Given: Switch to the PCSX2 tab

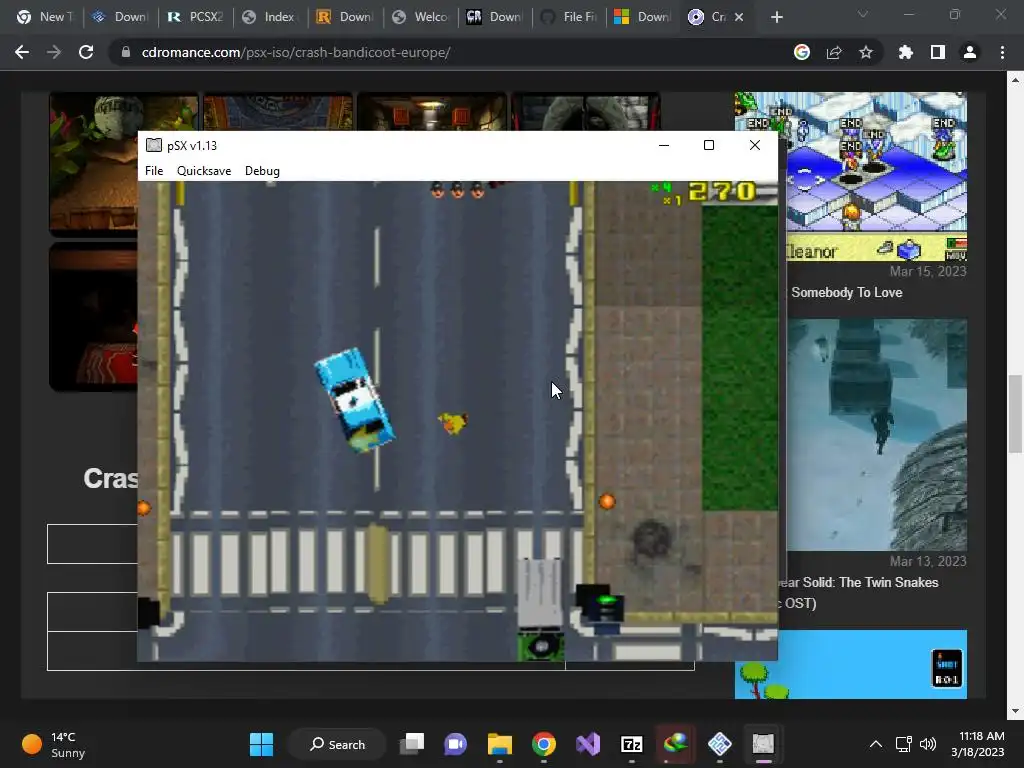Looking at the screenshot, I should pos(195,17).
